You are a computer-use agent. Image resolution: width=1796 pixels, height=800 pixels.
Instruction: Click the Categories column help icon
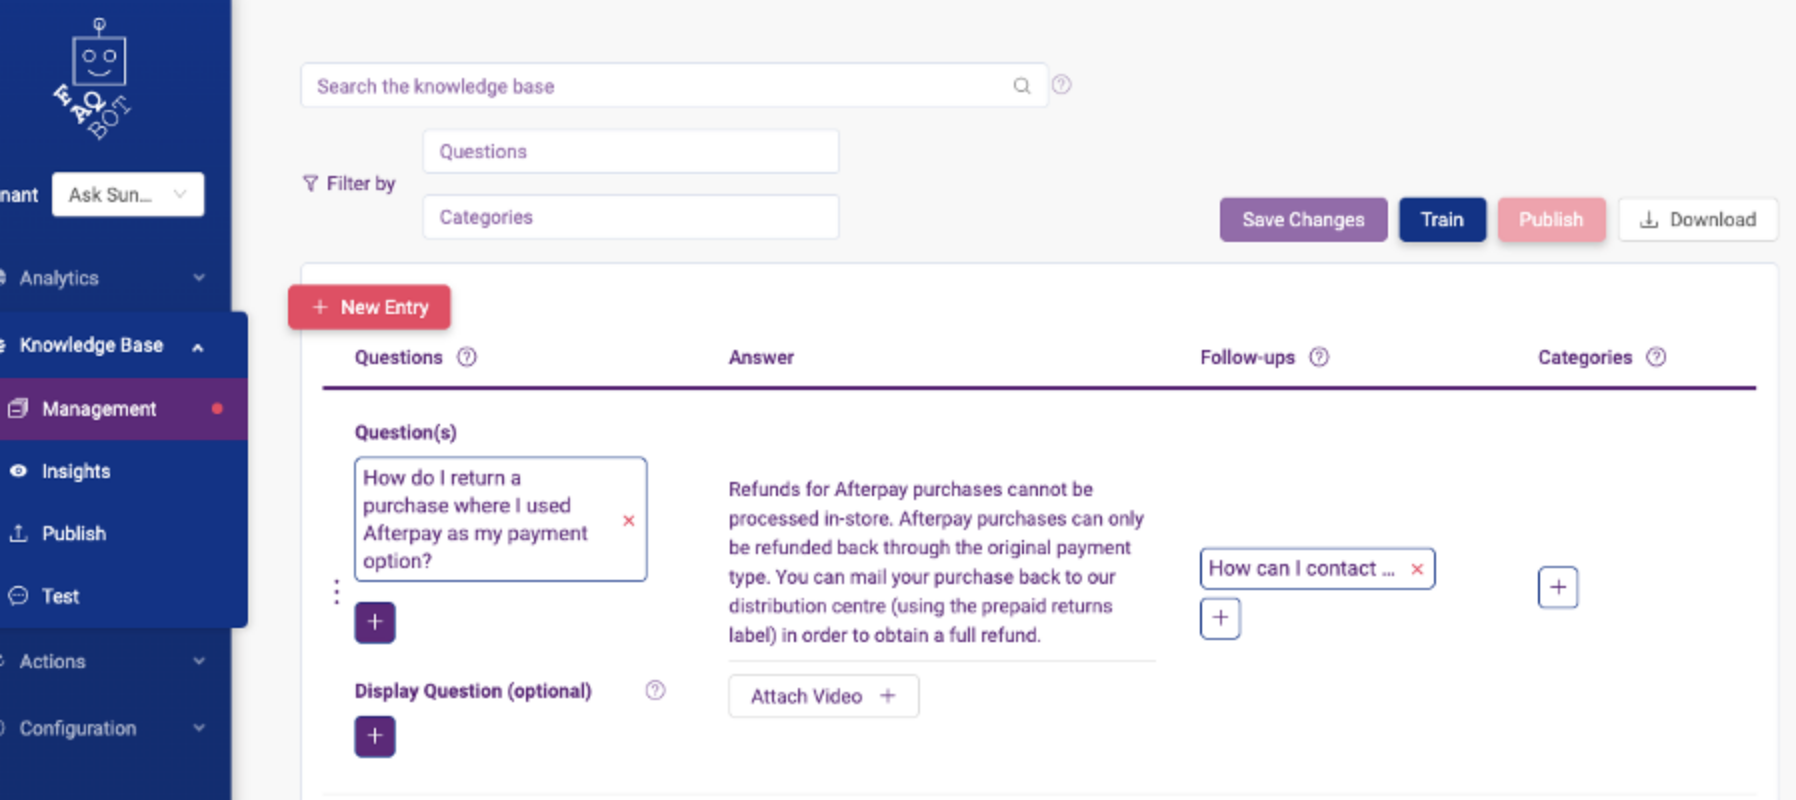point(1656,357)
